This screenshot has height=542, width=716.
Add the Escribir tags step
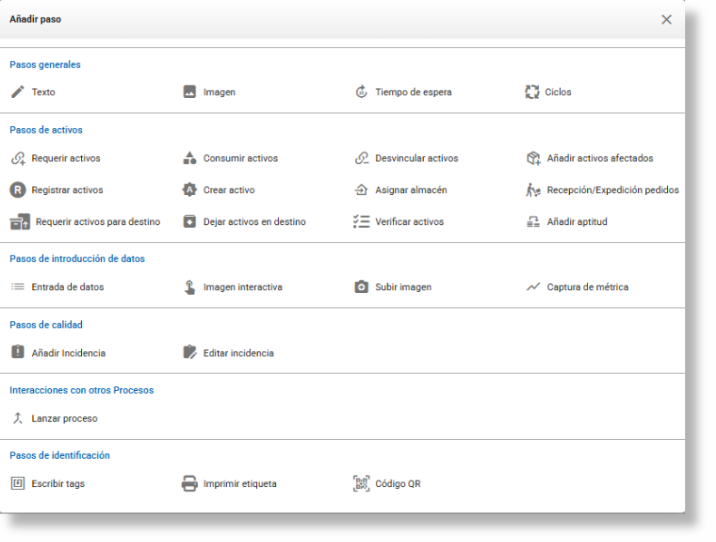coord(59,484)
